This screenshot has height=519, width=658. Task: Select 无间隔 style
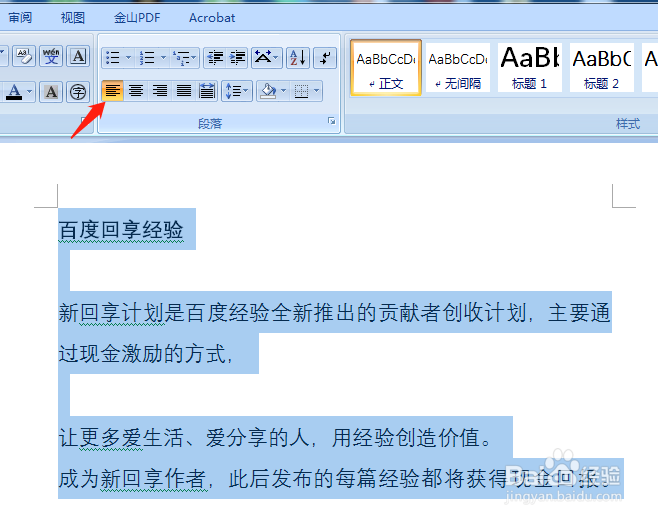coord(458,68)
